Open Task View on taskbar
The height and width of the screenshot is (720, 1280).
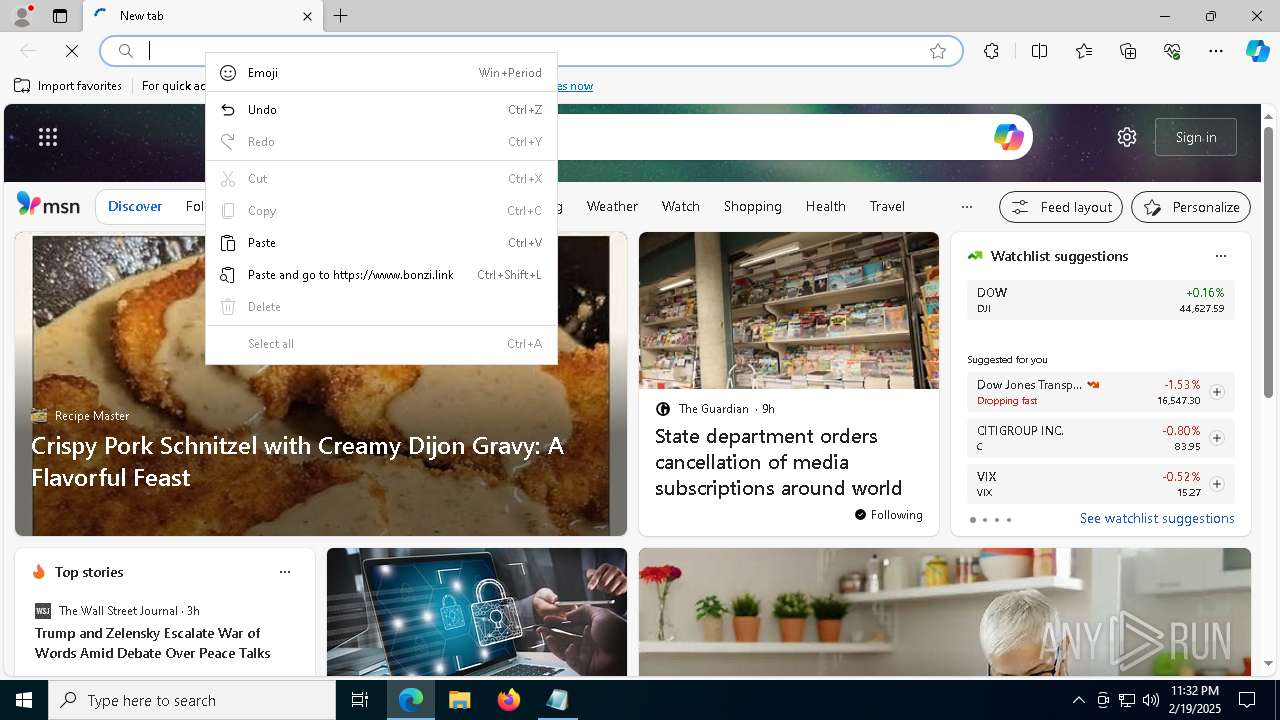point(360,700)
